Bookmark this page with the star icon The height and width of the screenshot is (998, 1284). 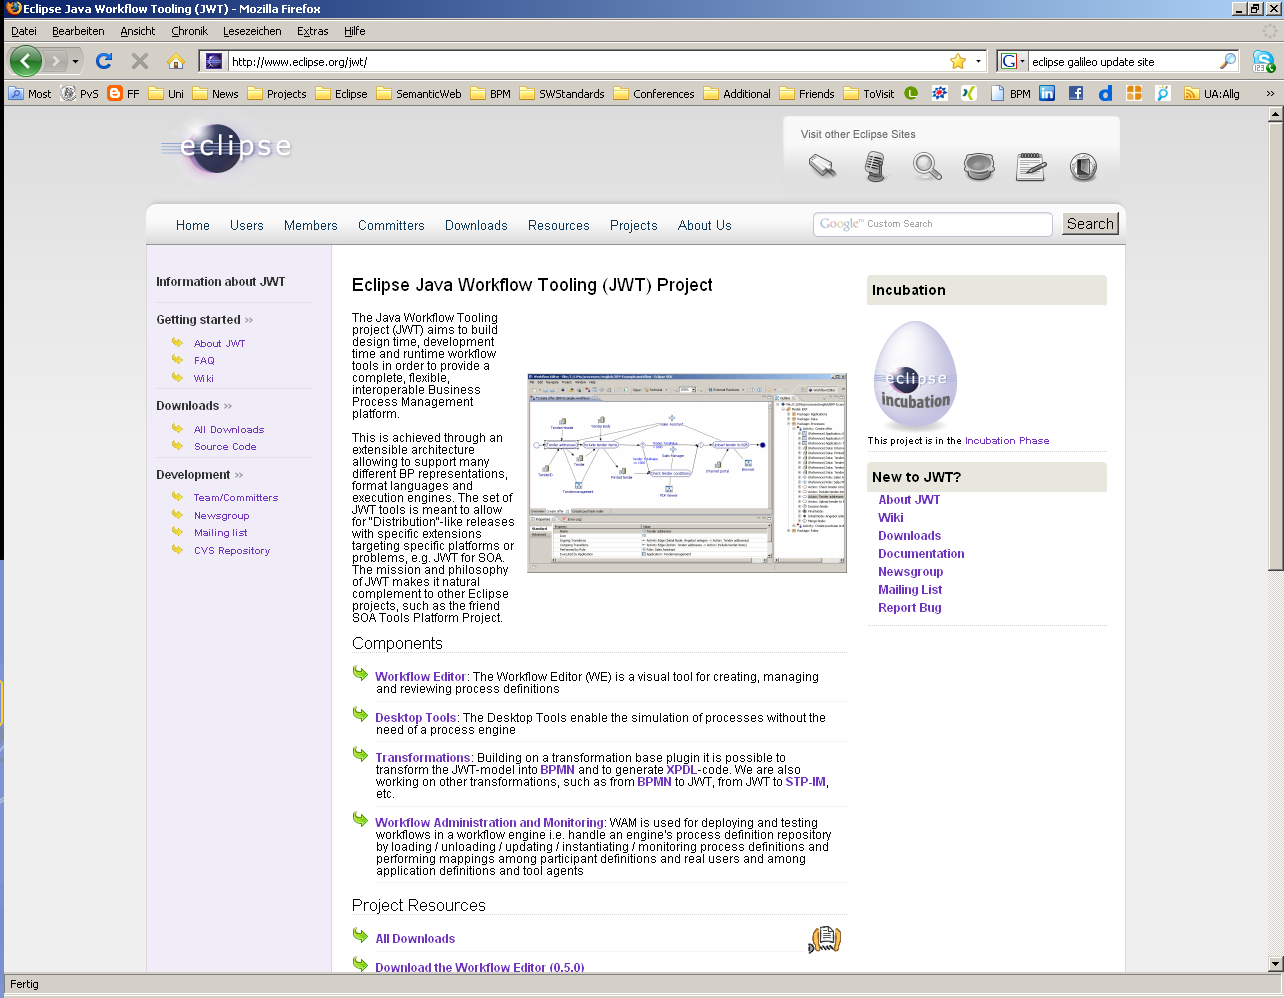click(958, 61)
